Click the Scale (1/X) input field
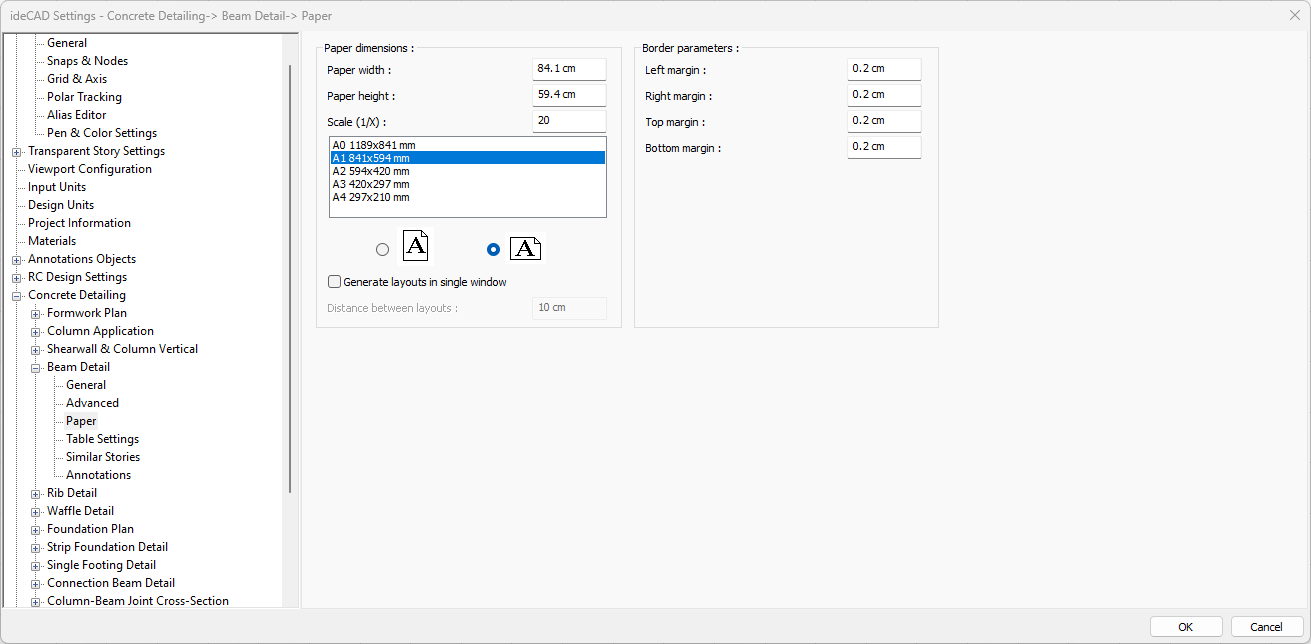Screen dimensions: 1311x644 coord(568,121)
